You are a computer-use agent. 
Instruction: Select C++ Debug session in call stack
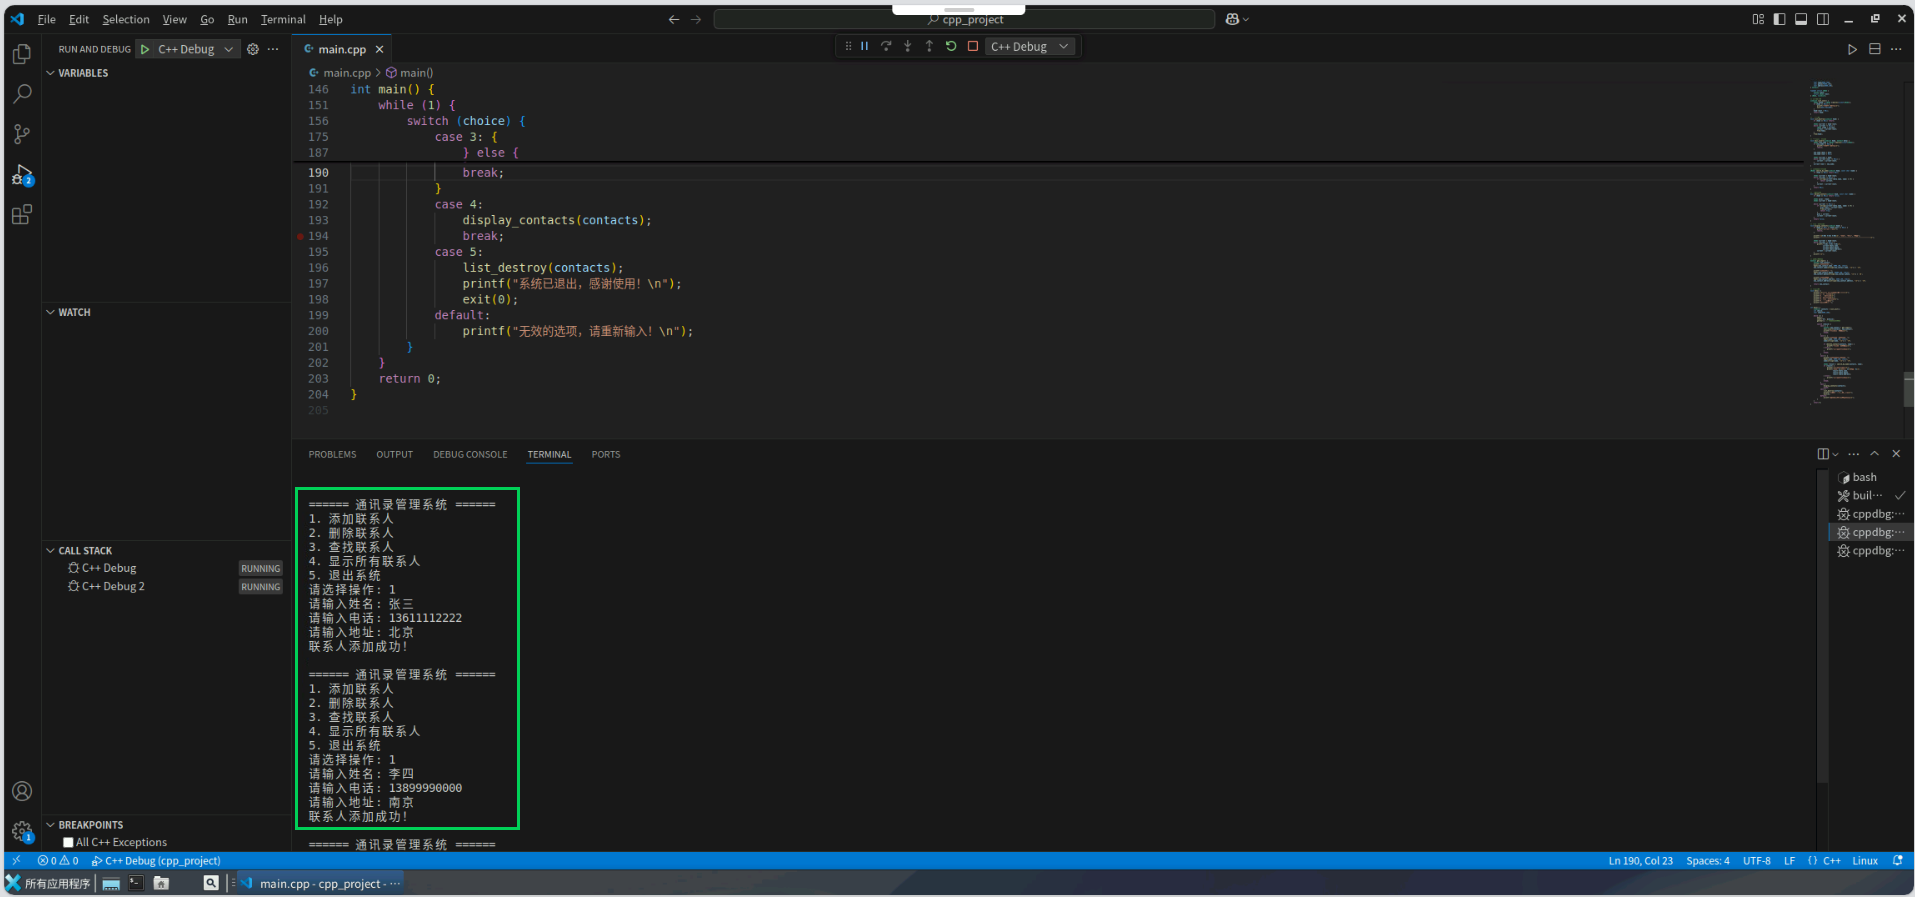coord(166,568)
